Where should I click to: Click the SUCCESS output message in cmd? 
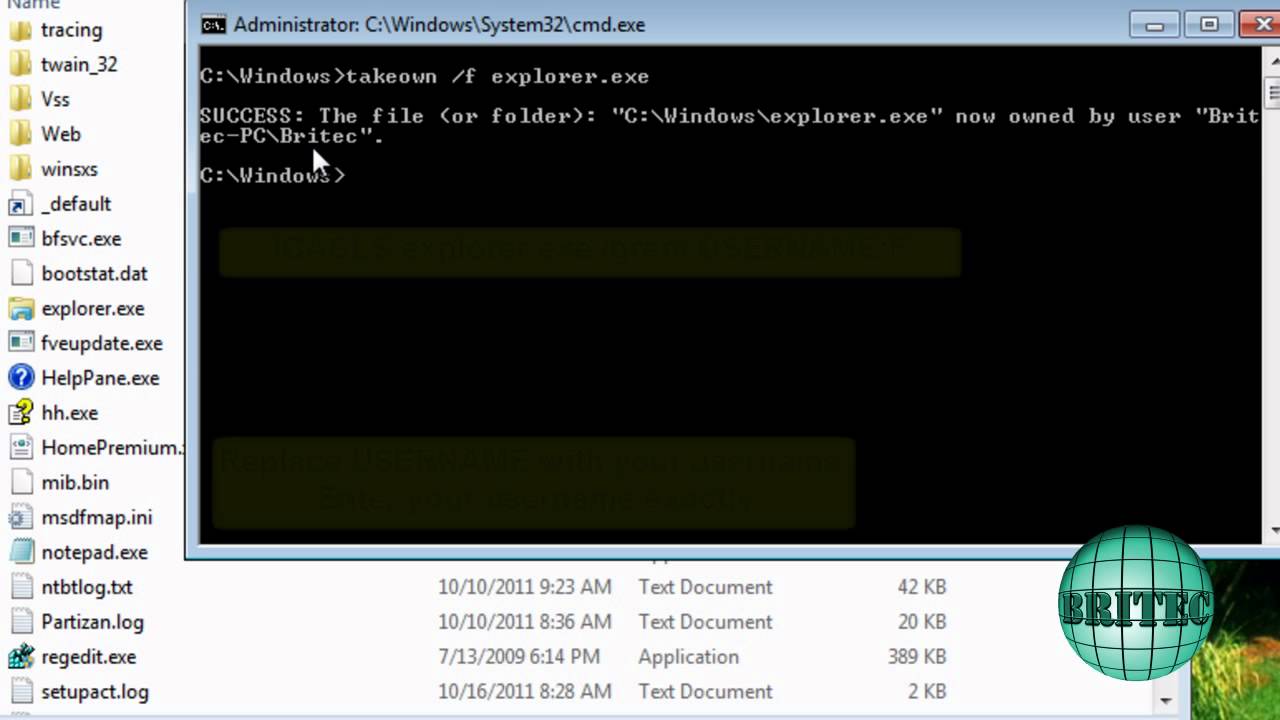point(729,126)
